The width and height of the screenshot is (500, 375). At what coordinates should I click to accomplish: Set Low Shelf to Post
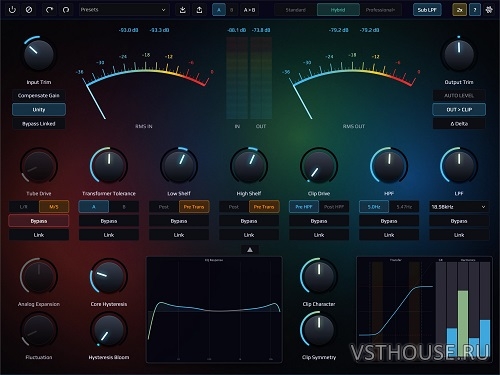(164, 207)
